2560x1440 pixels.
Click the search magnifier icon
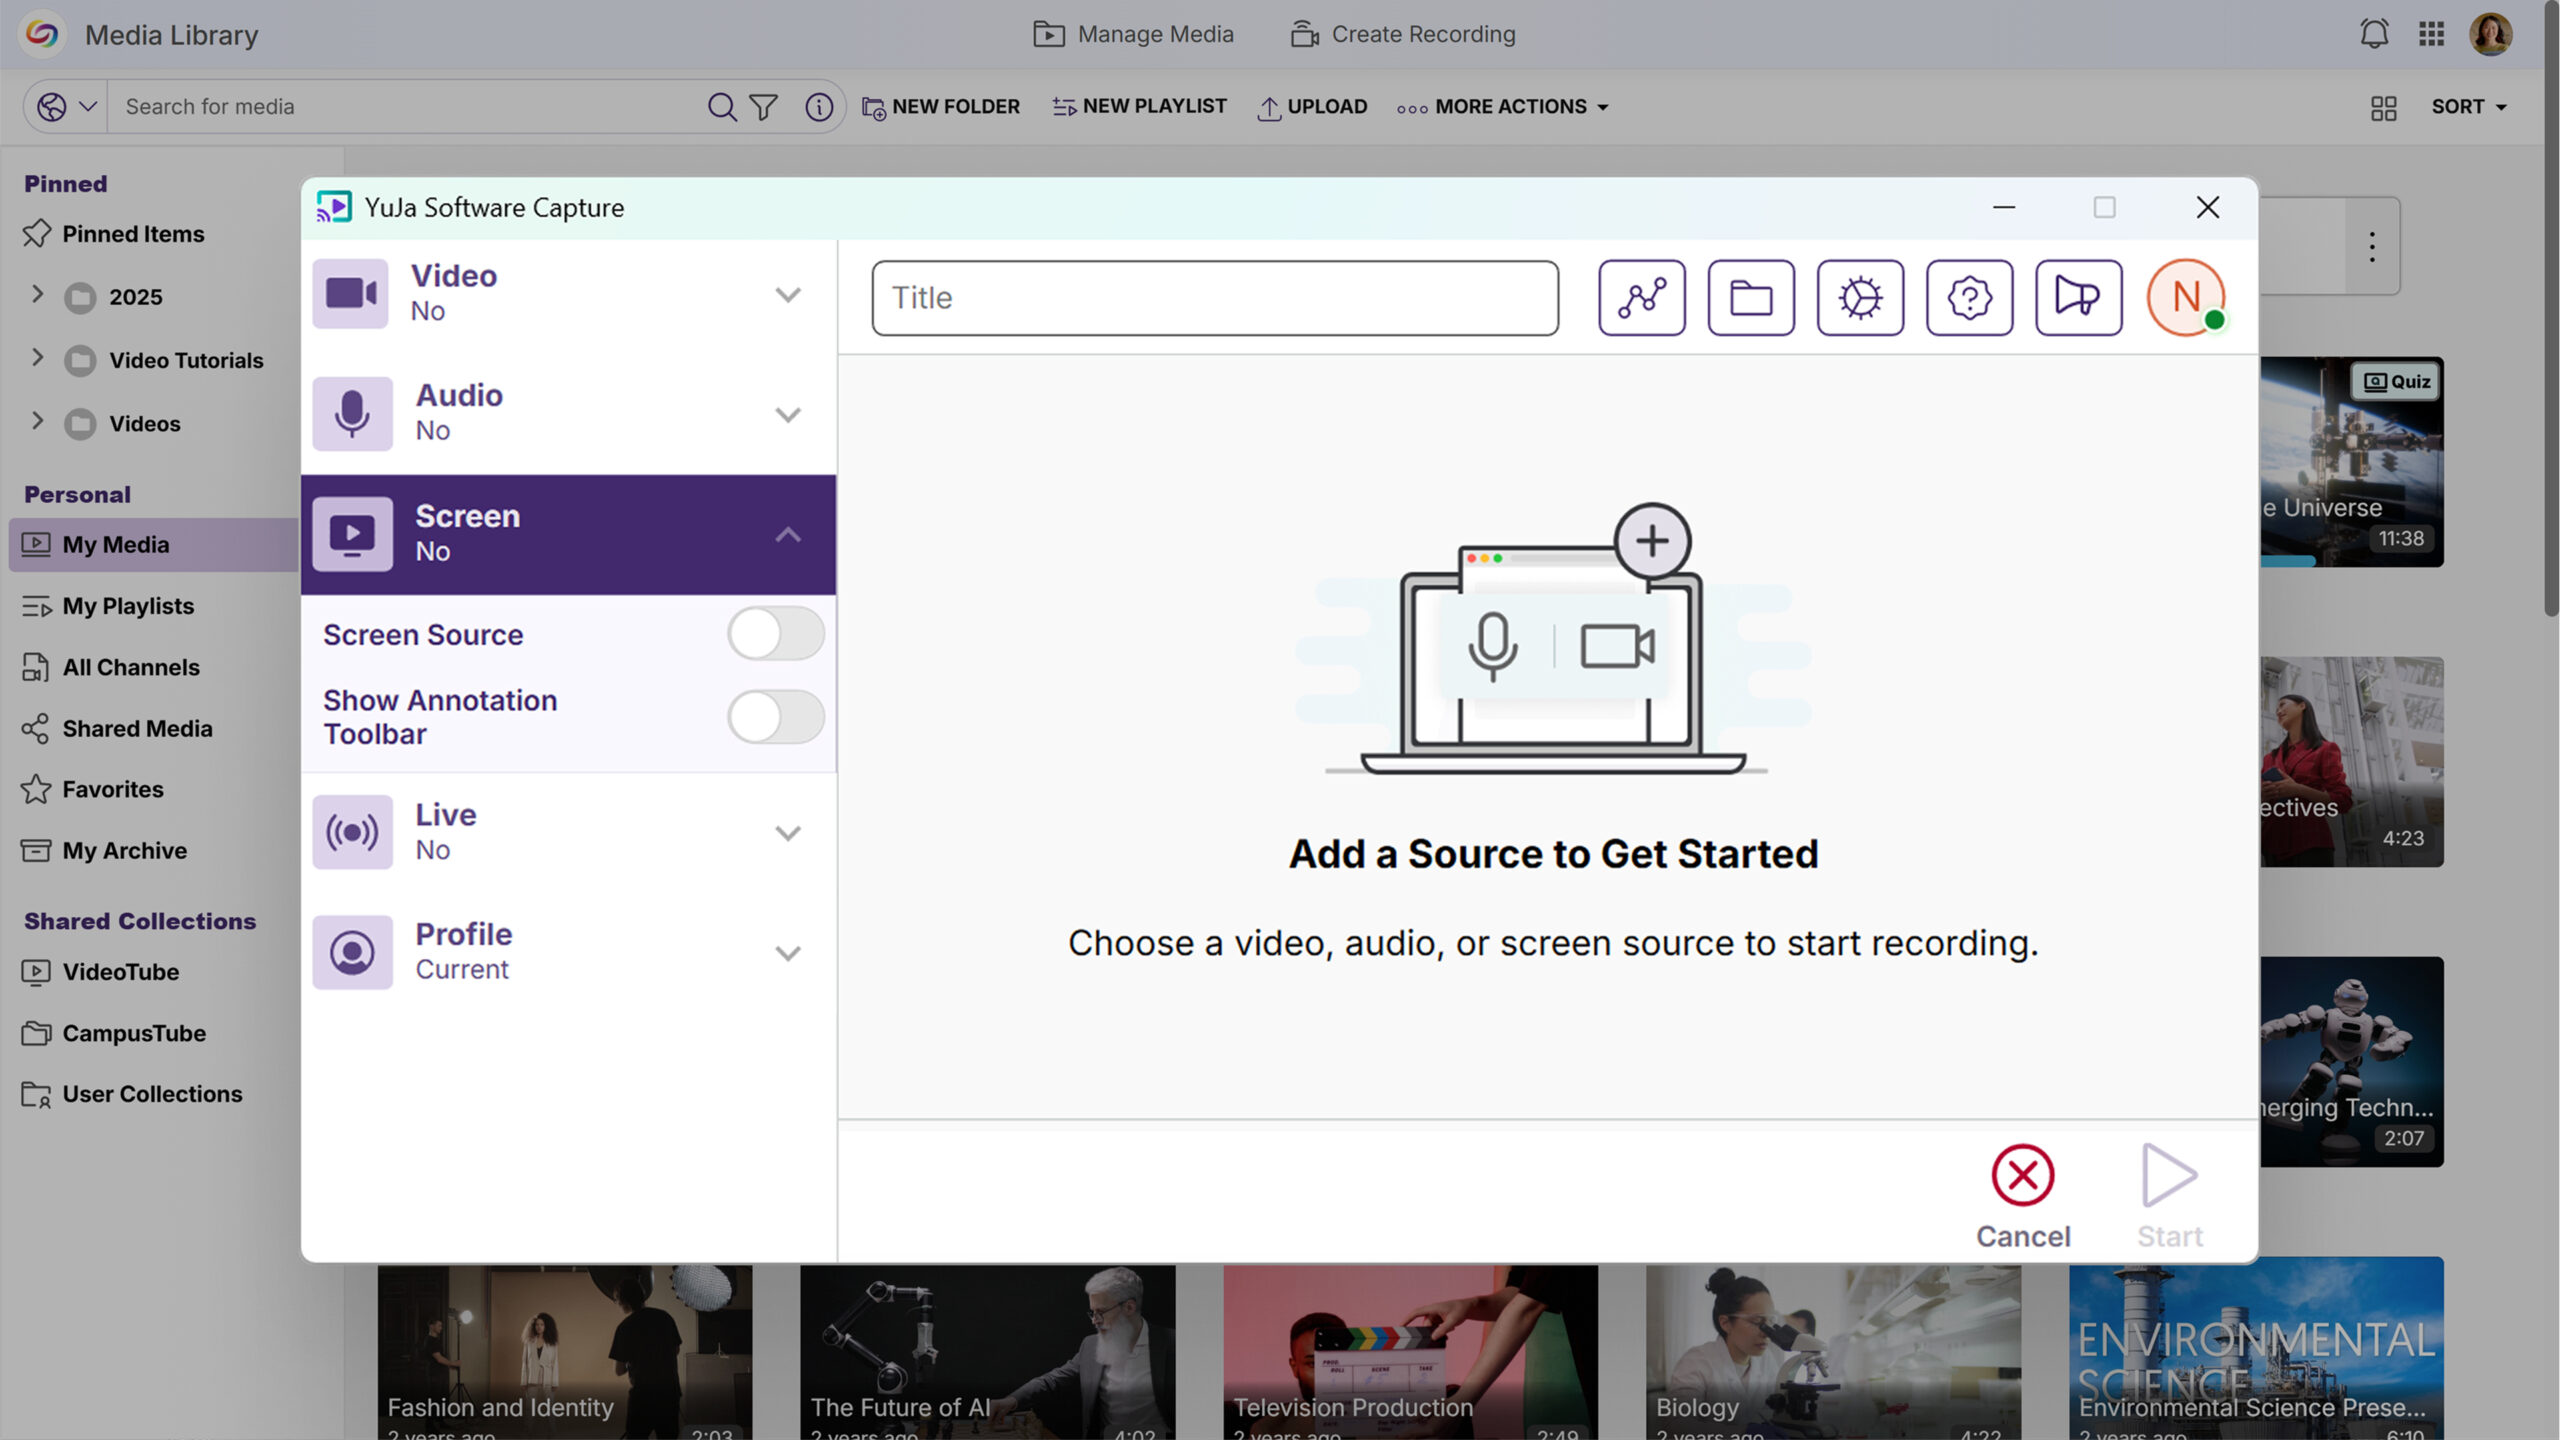tap(721, 106)
